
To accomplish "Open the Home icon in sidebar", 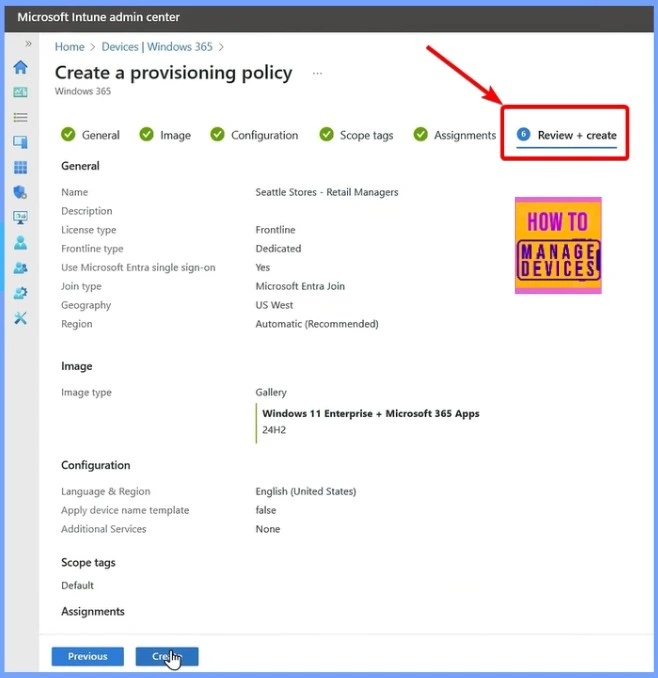I will click(20, 67).
